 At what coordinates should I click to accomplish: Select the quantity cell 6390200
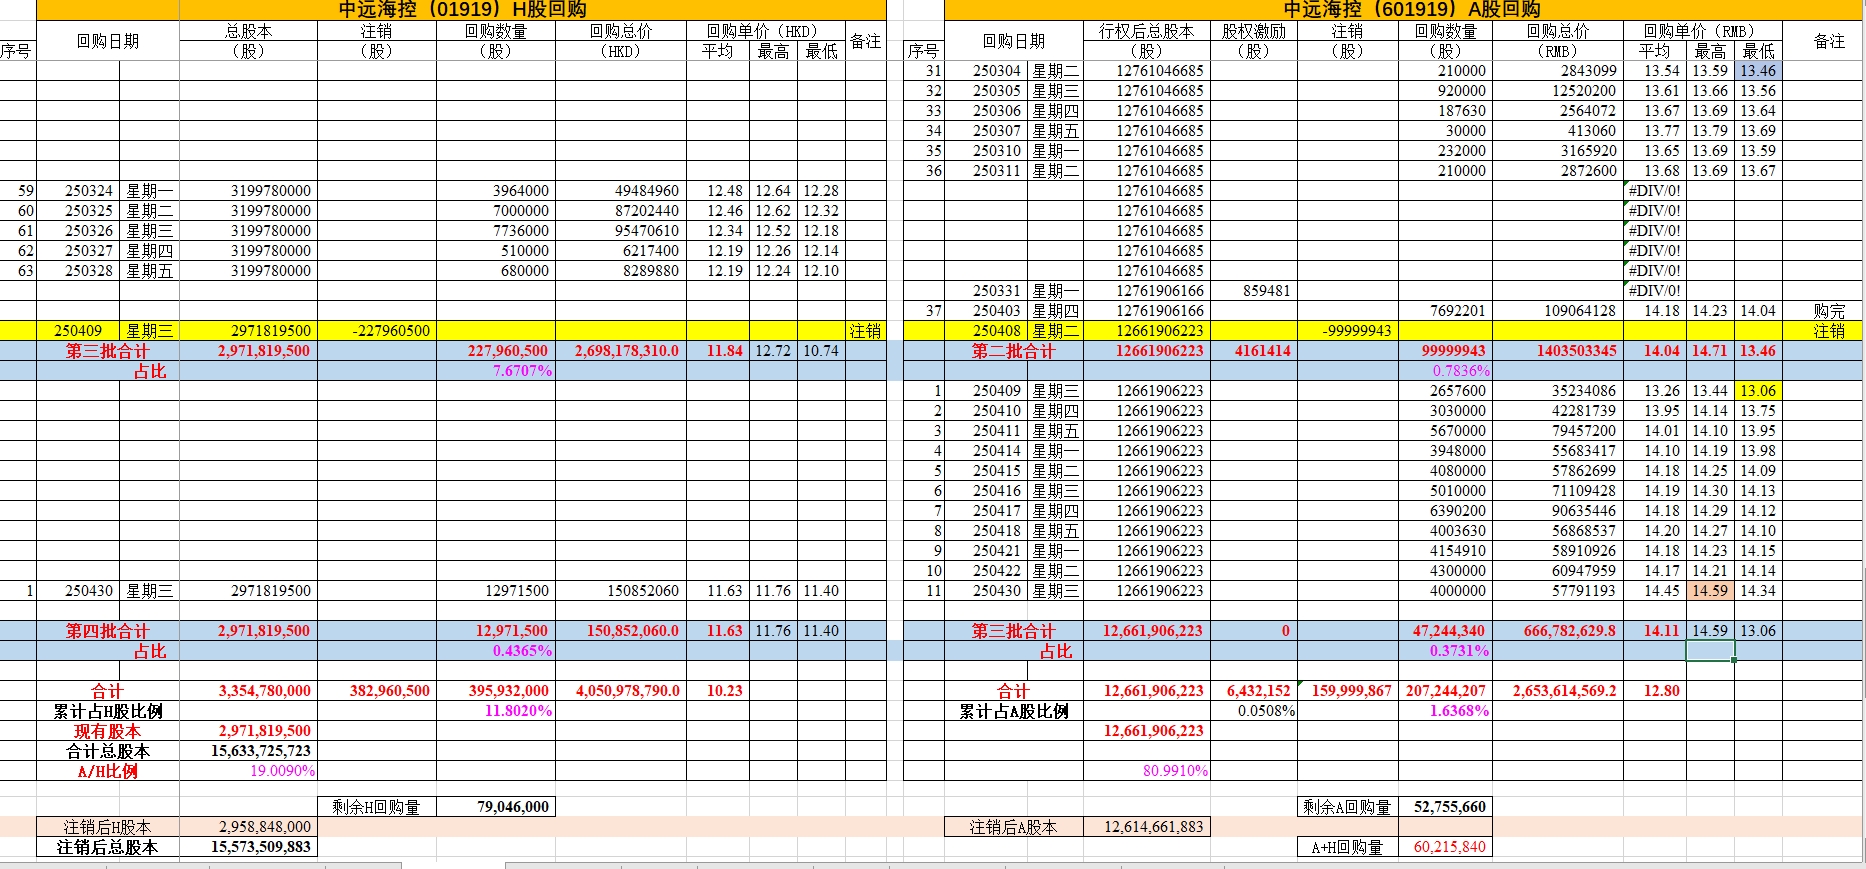1445,511
